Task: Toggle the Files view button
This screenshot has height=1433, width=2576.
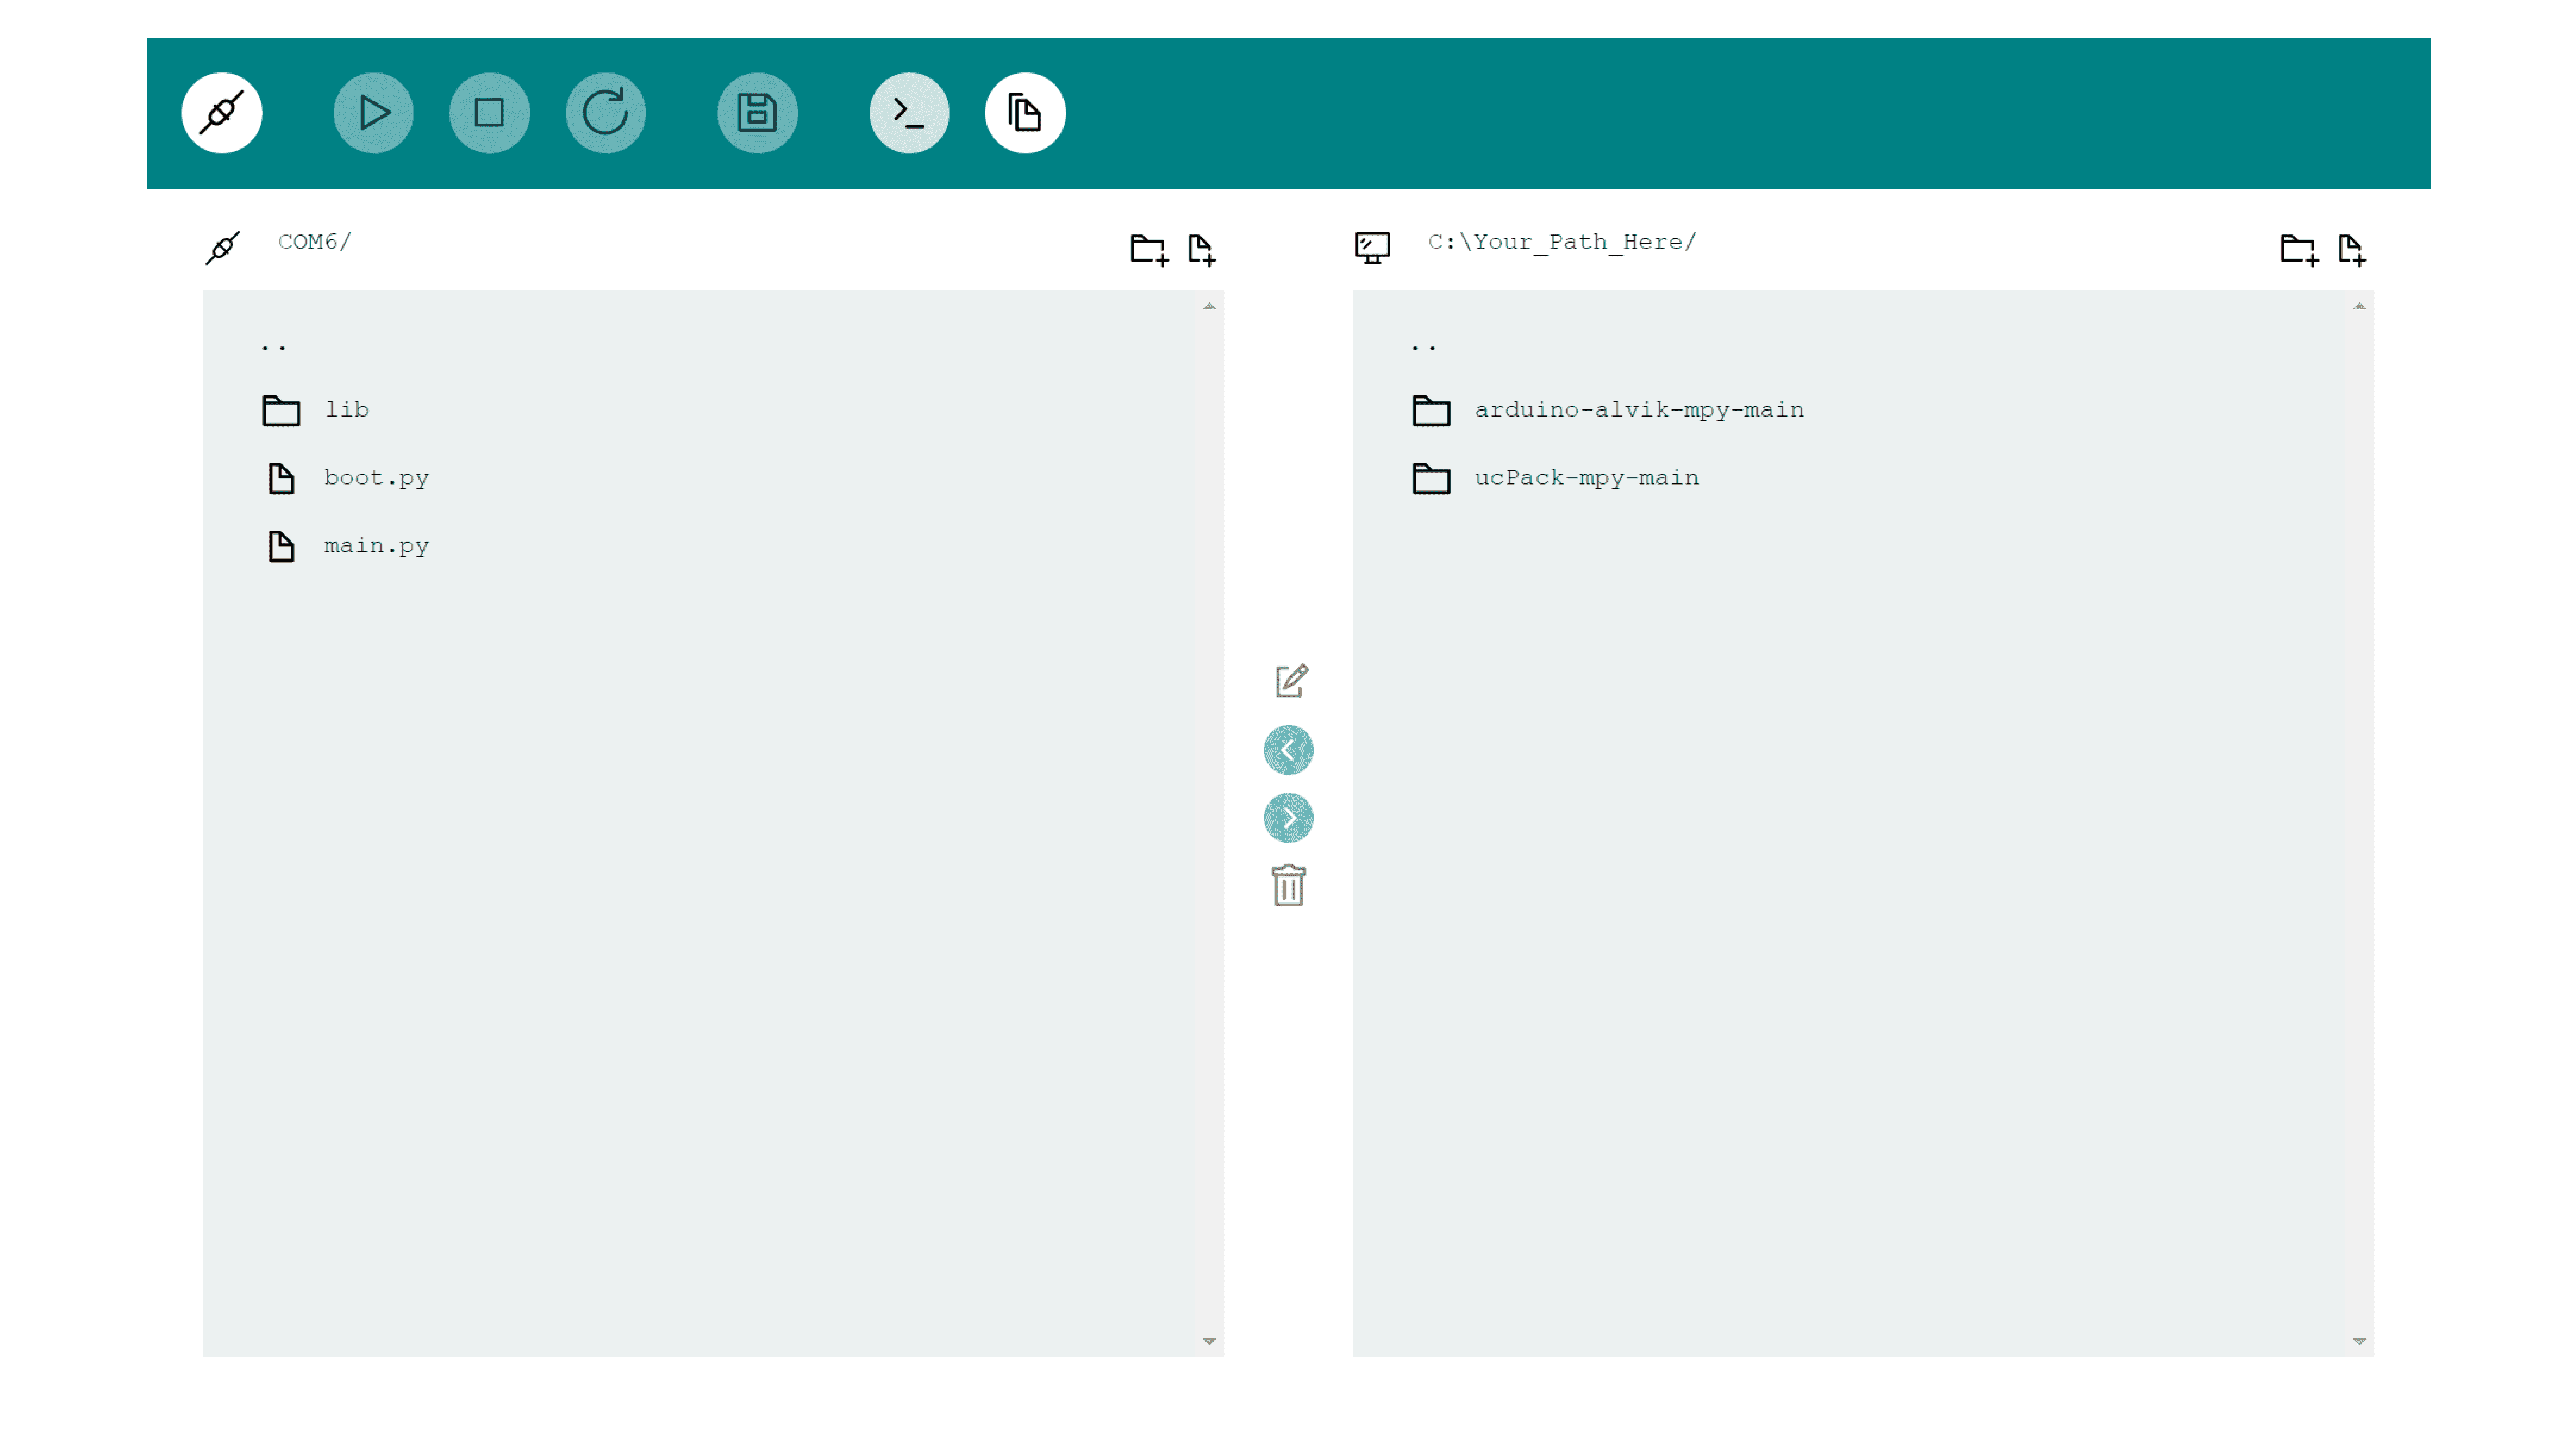Action: 1024,113
